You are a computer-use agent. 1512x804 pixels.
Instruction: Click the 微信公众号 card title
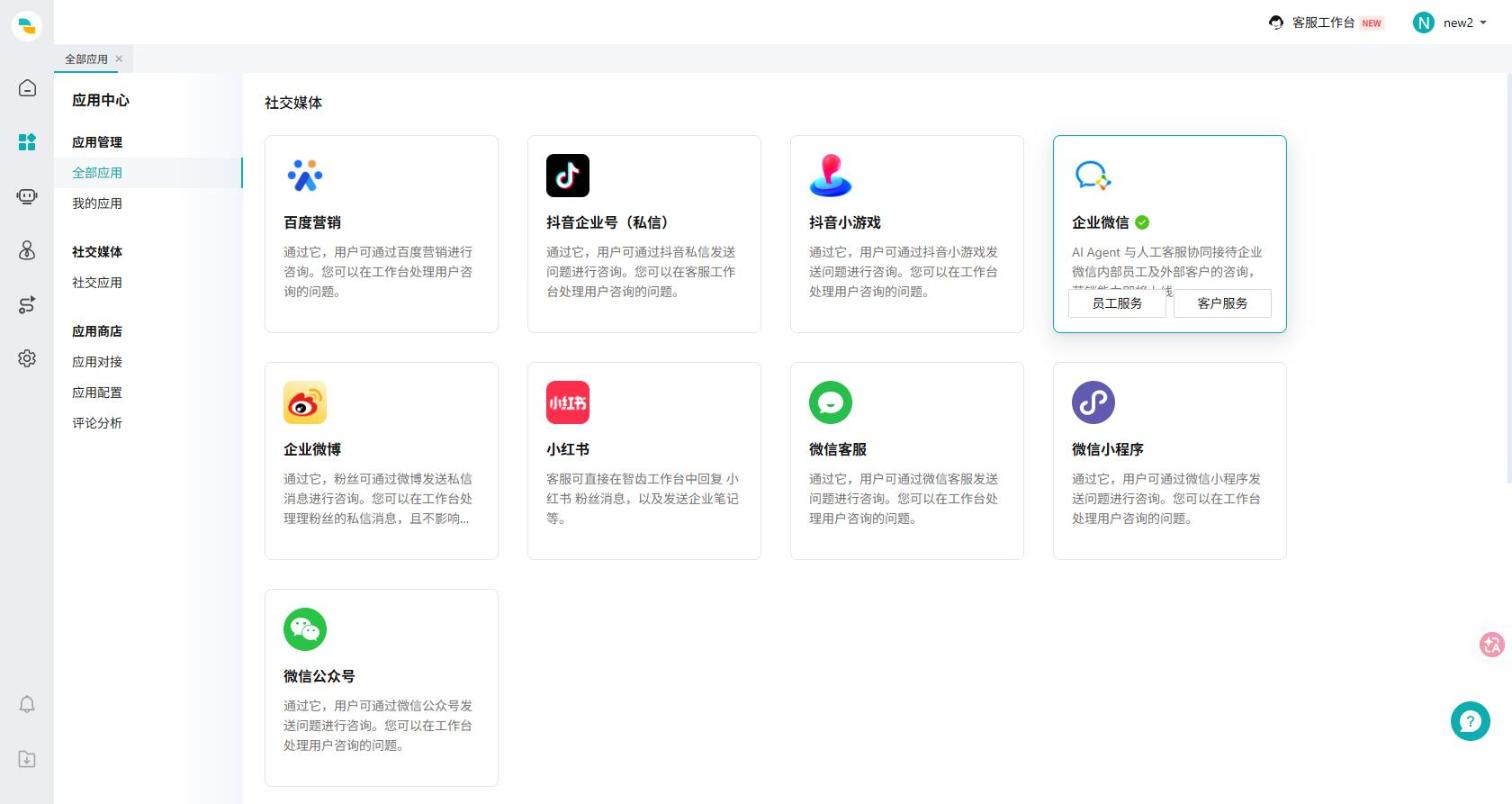[319, 677]
